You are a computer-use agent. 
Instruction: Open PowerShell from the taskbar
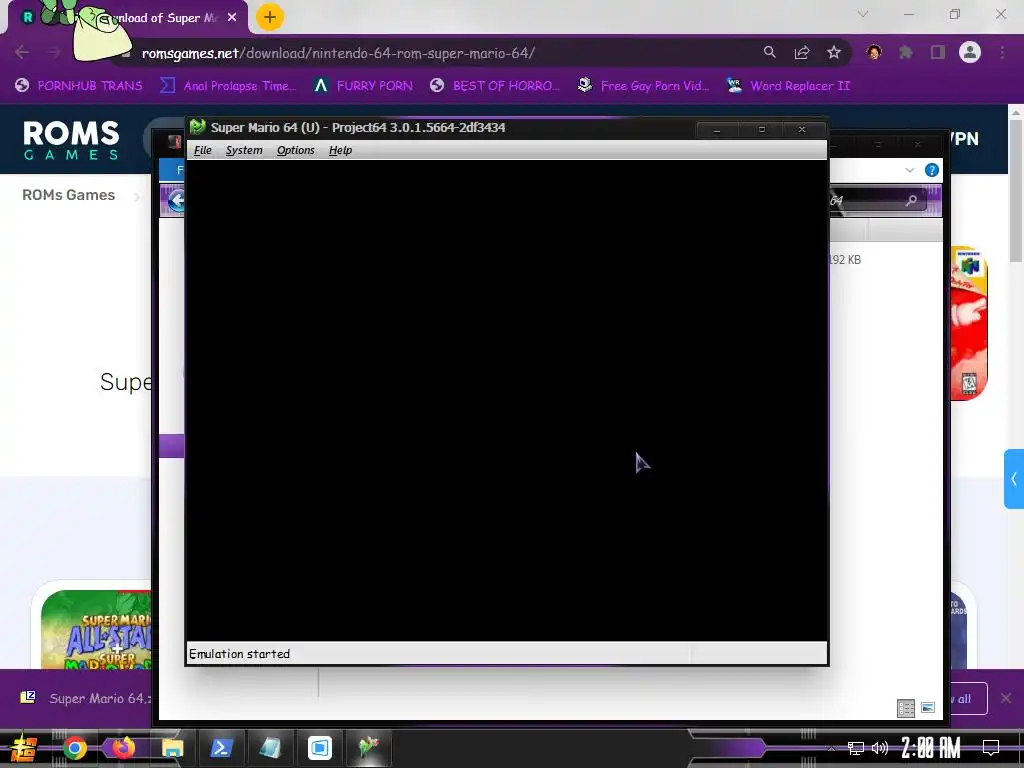(221, 748)
